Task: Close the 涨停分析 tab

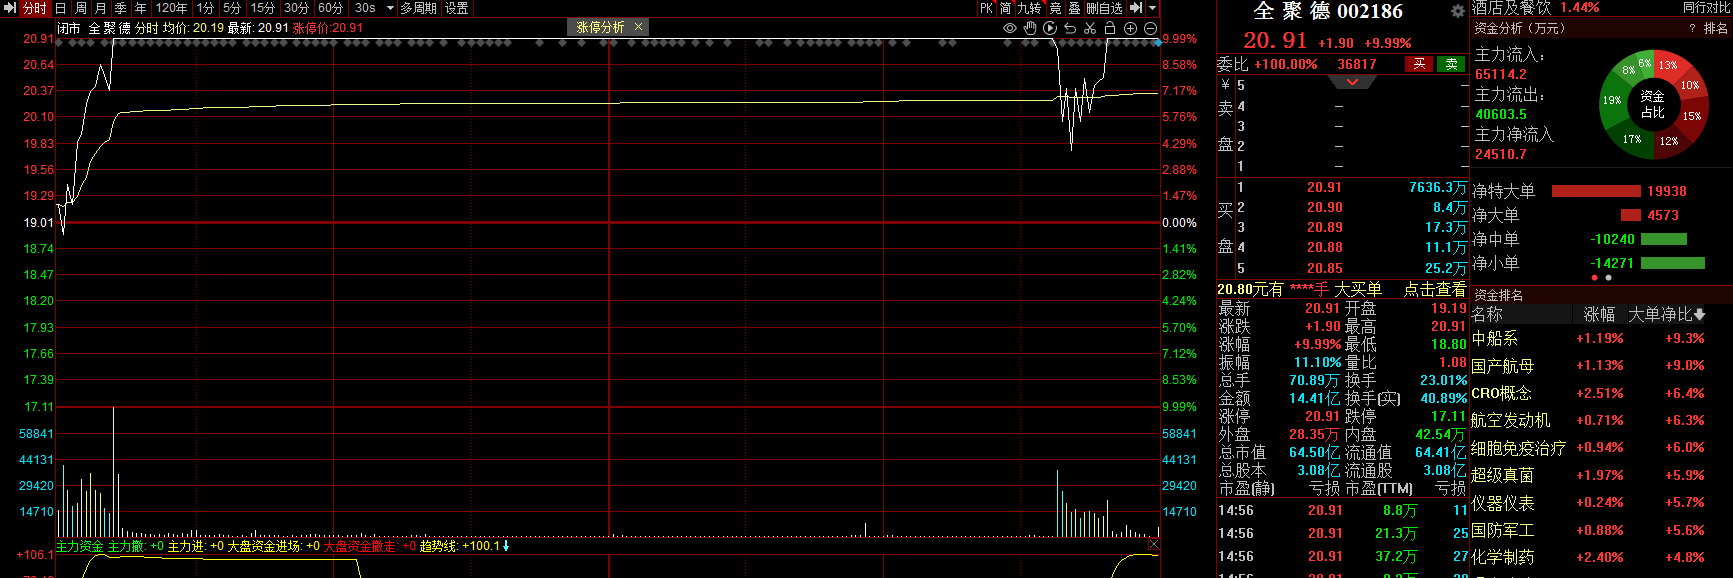Action: (638, 27)
